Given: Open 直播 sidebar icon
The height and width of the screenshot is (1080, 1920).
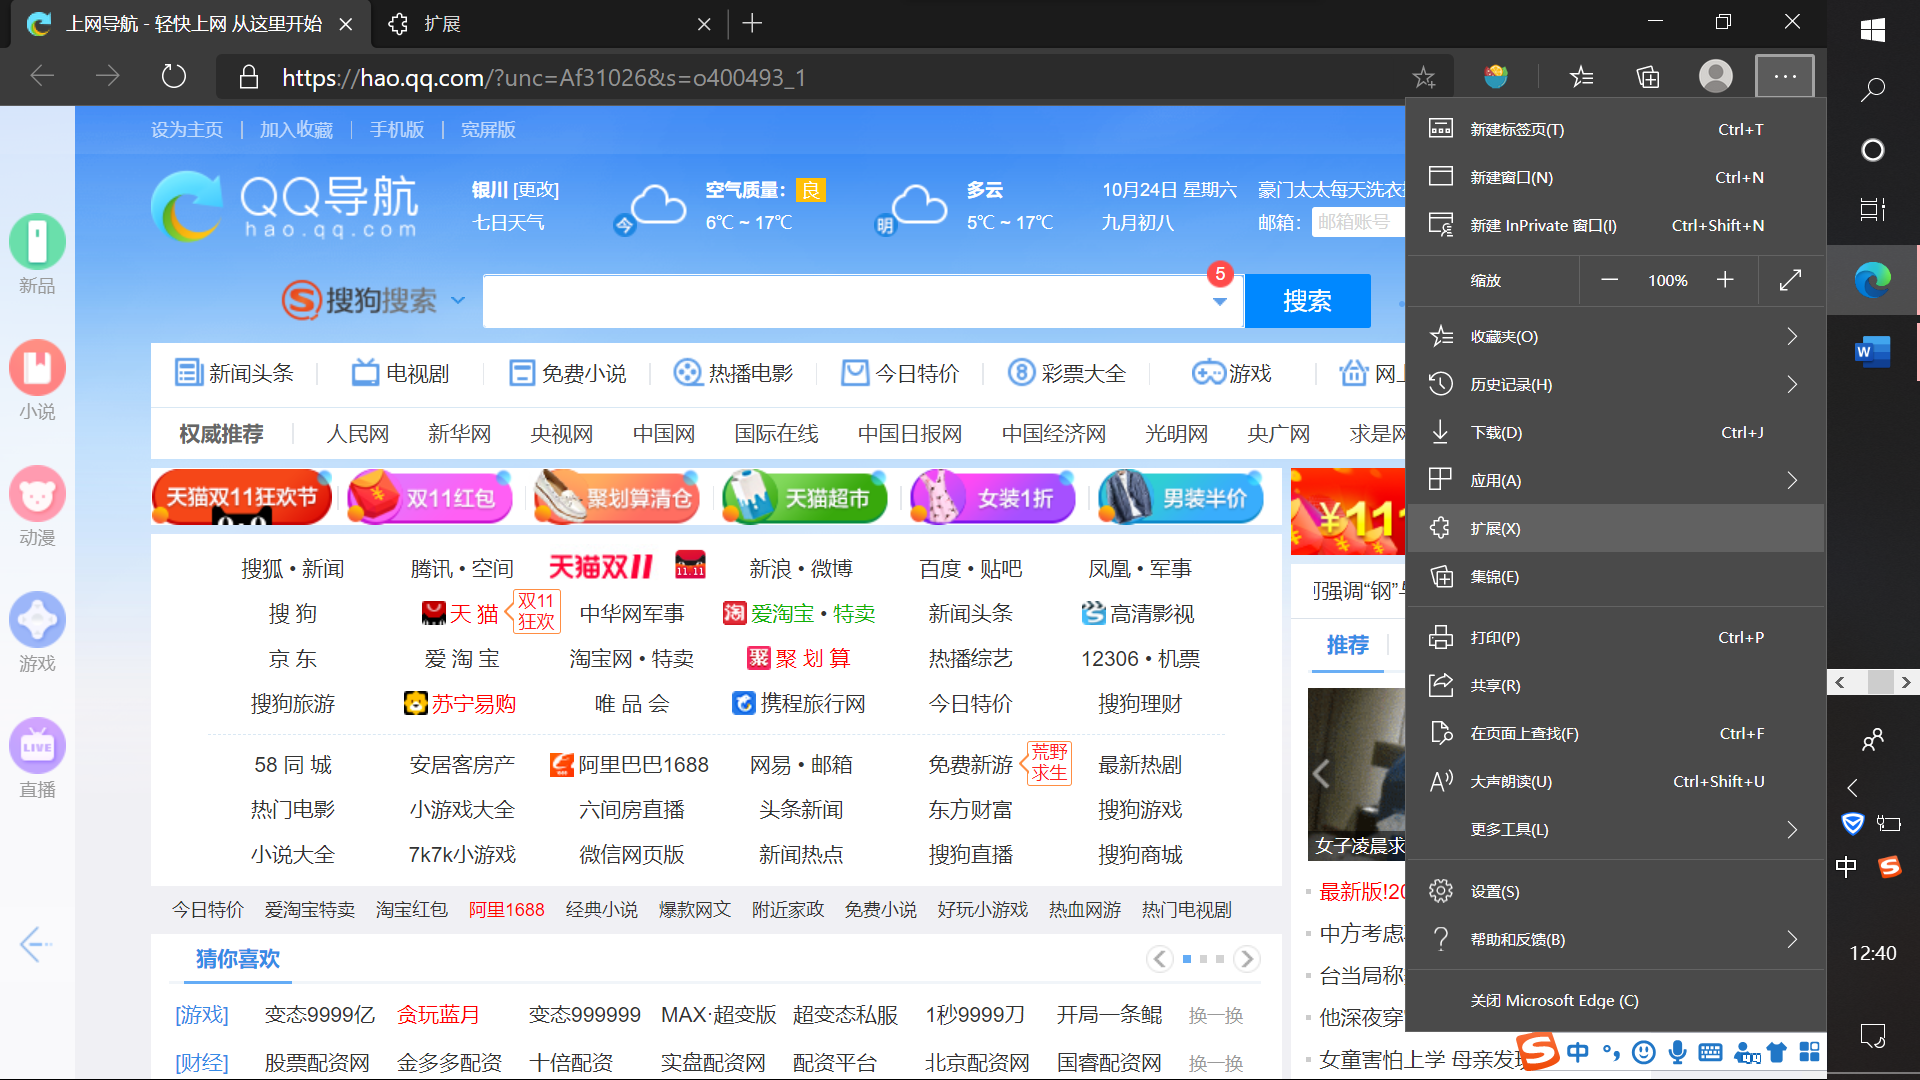Looking at the screenshot, I should tap(37, 759).
